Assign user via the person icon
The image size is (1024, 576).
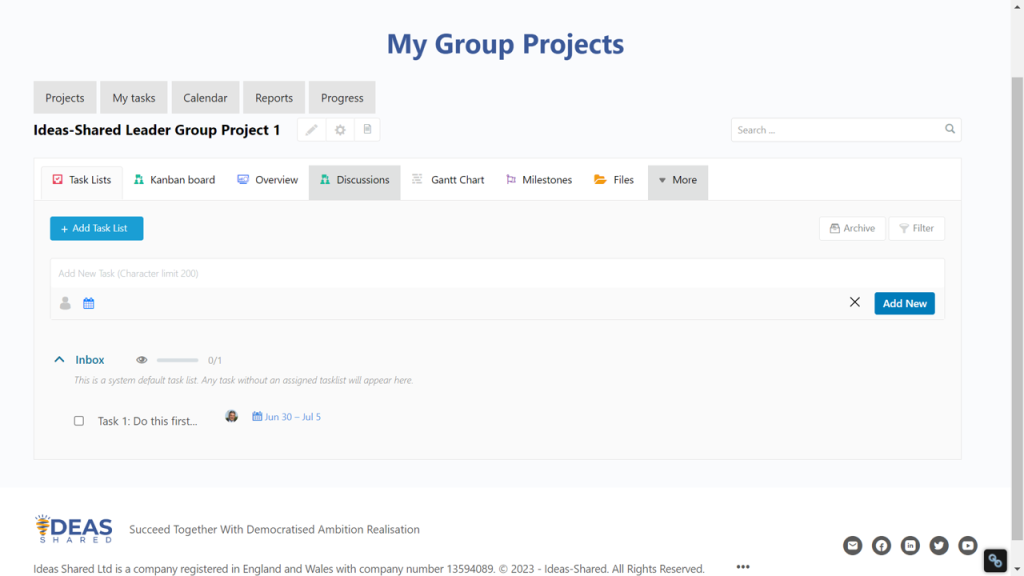(65, 303)
